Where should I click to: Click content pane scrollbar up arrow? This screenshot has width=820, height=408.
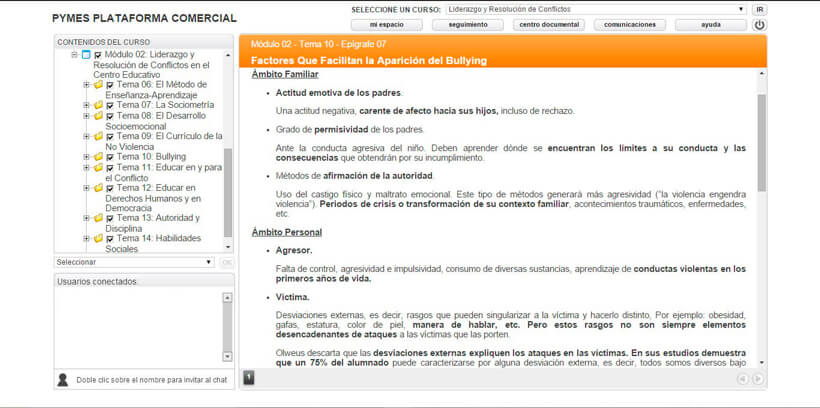point(761,74)
